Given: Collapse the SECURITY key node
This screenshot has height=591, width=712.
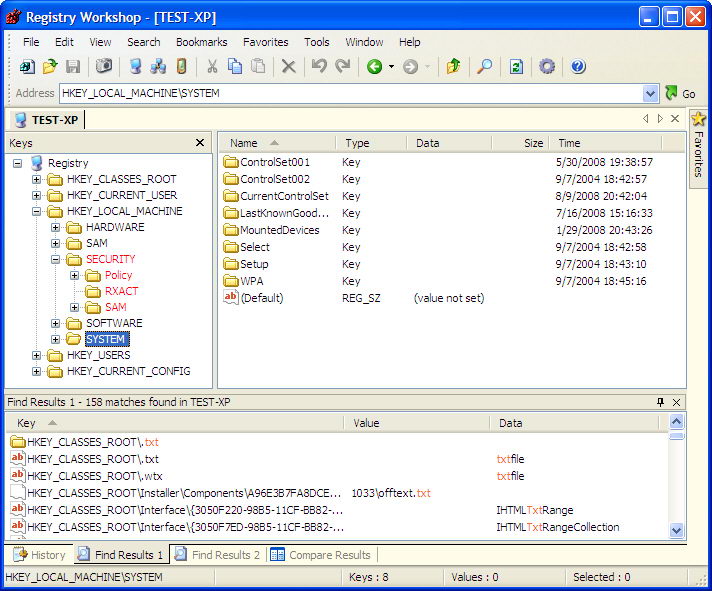Looking at the screenshot, I should (x=56, y=260).
